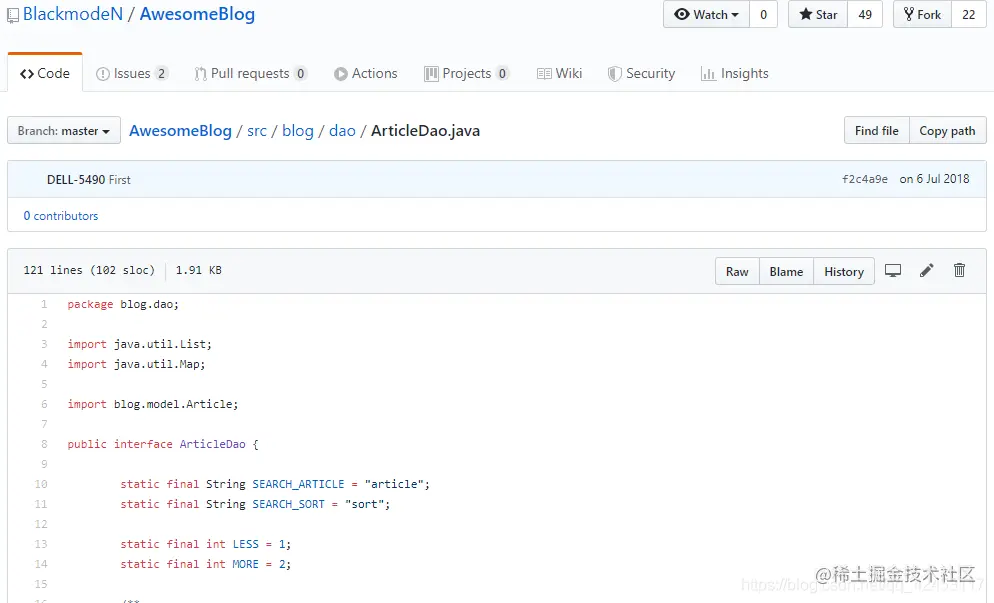Open commit hash f2c4a9e
Image resolution: width=994 pixels, height=603 pixels.
pos(865,179)
